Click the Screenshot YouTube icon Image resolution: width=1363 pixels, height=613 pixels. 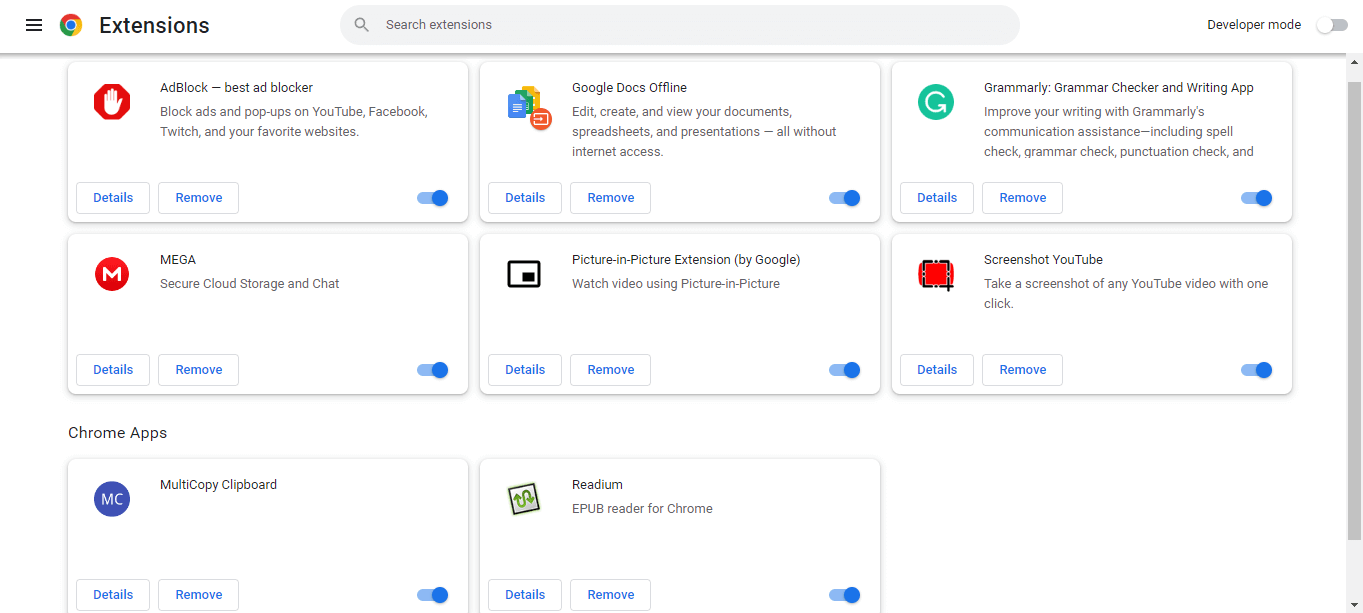[936, 274]
